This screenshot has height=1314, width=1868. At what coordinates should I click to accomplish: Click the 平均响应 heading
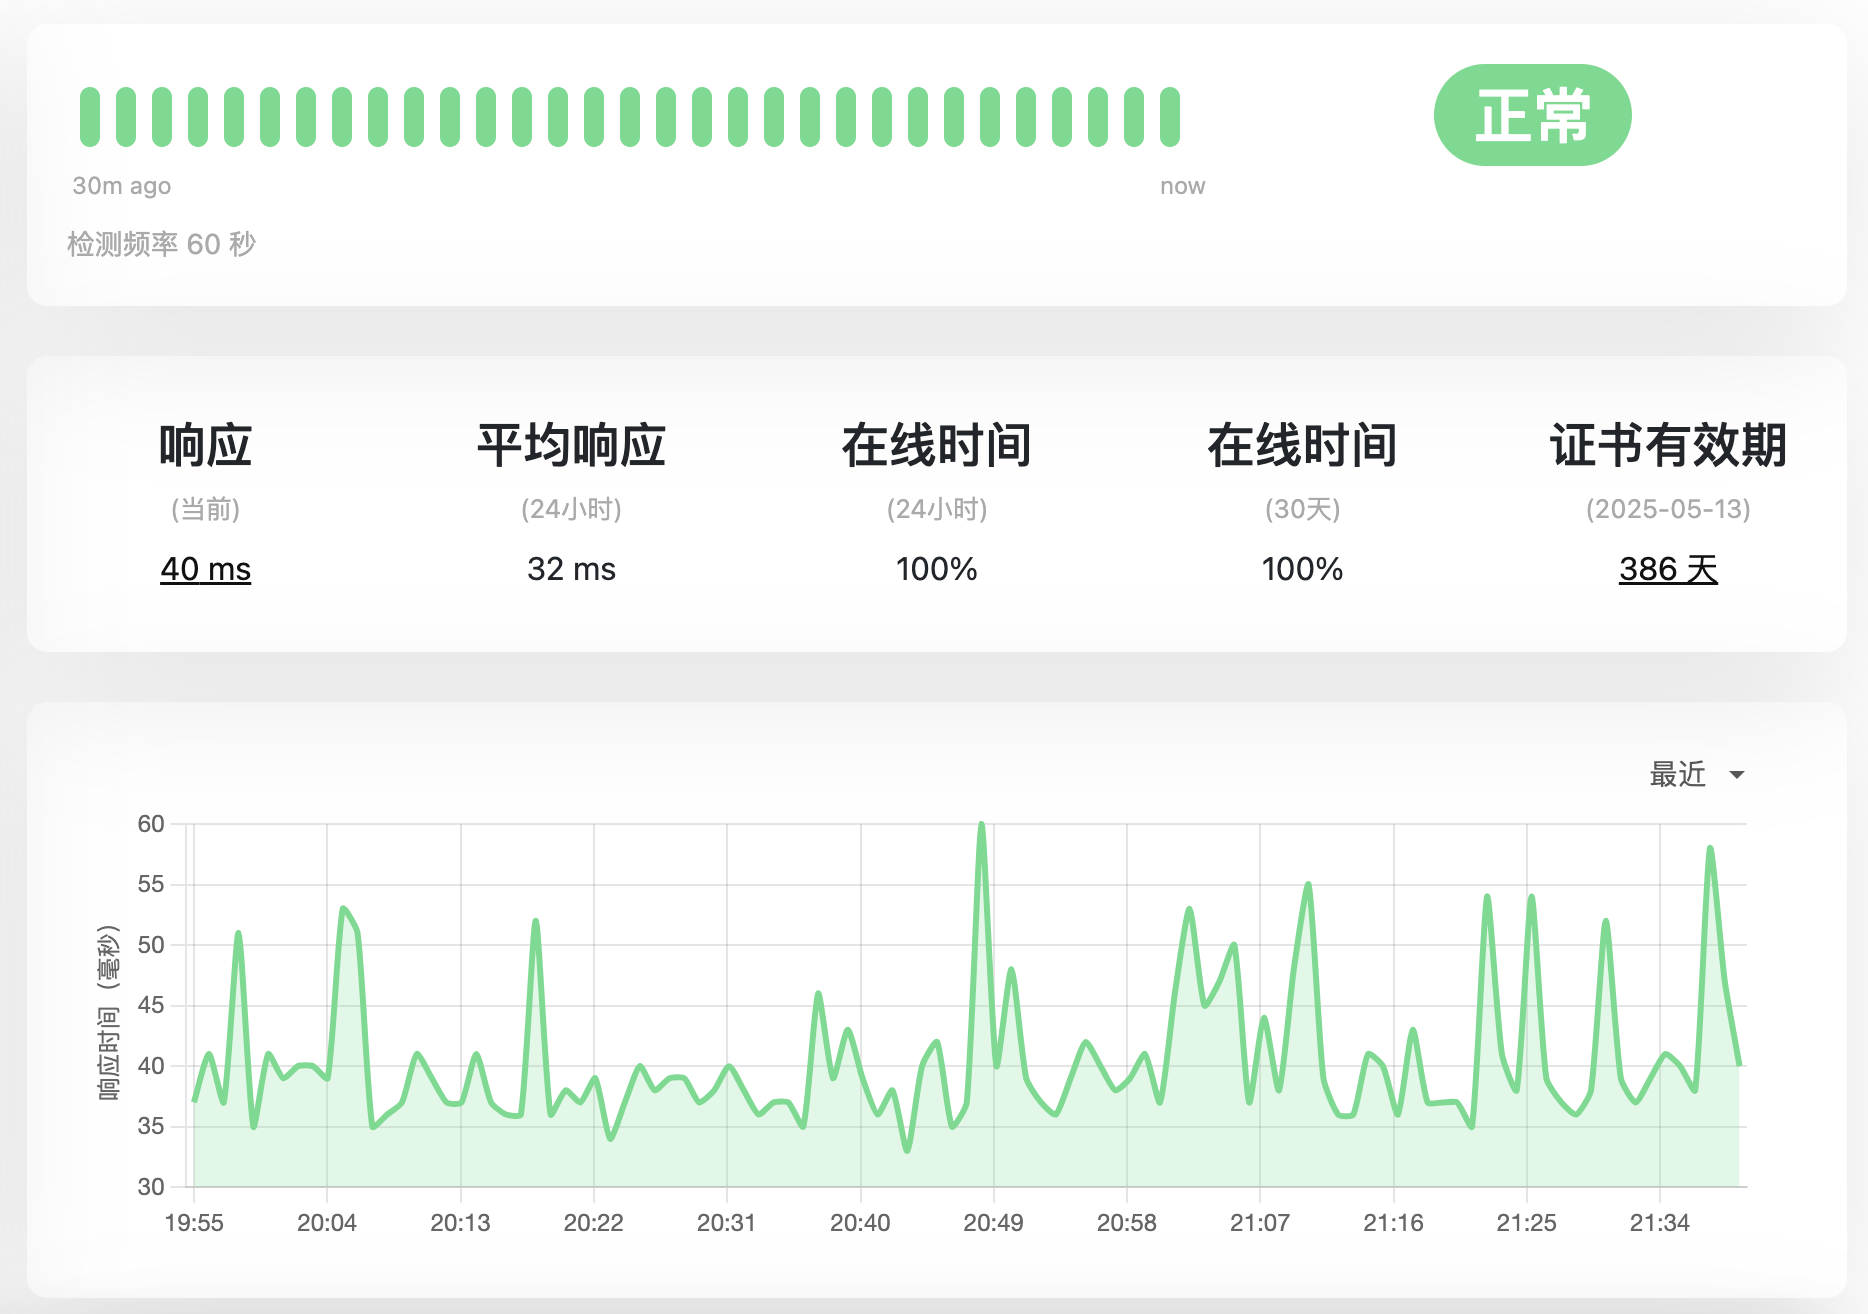pos(571,445)
